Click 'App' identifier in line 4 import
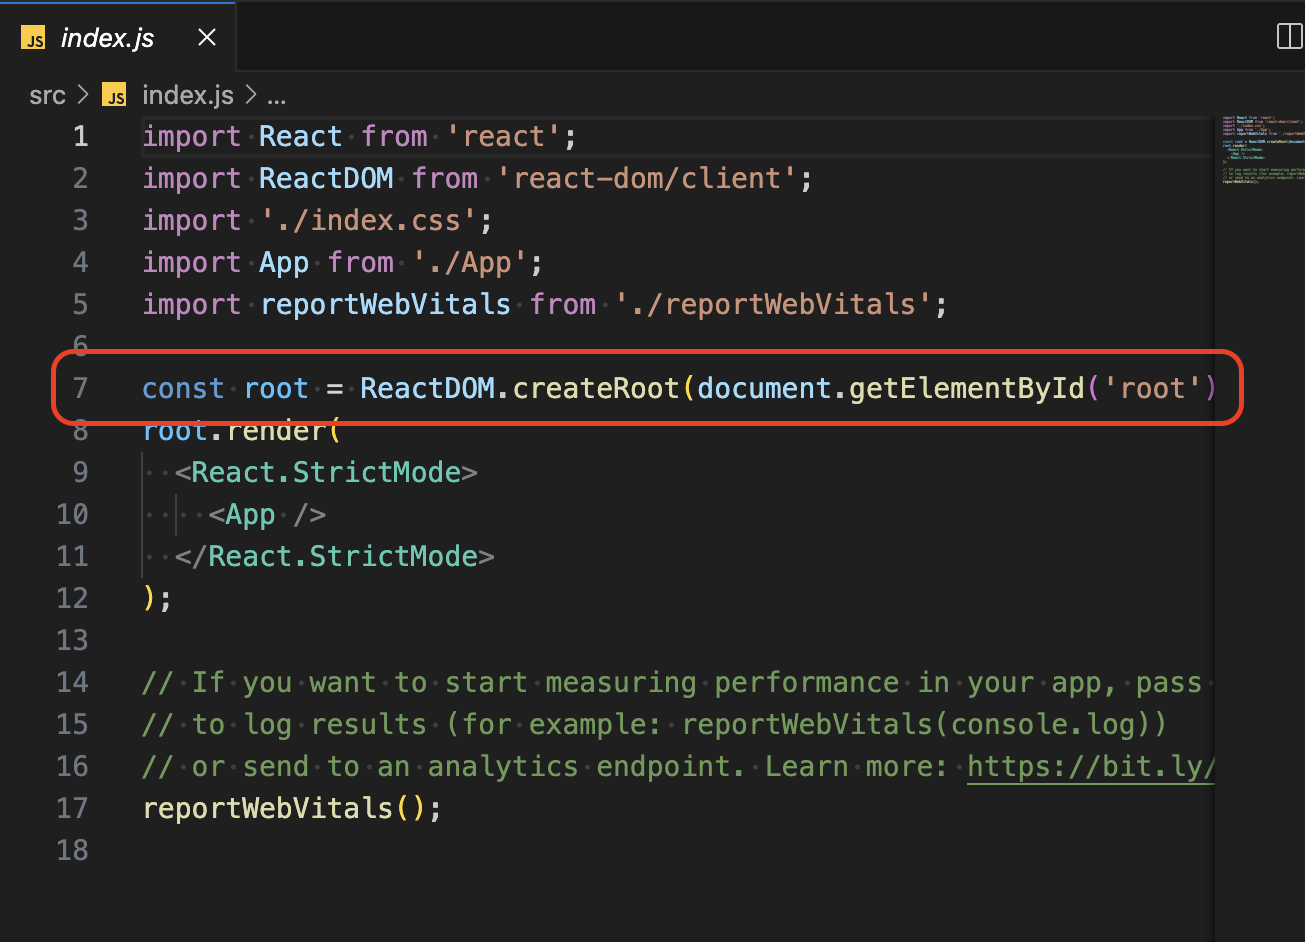The width and height of the screenshot is (1305, 942). (x=284, y=263)
